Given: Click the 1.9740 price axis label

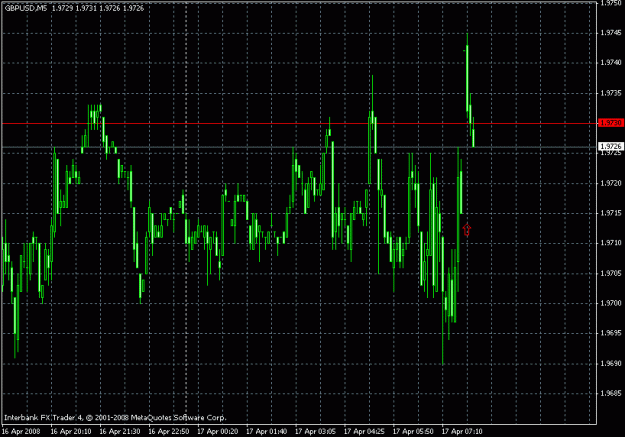Looking at the screenshot, I should [x=611, y=63].
